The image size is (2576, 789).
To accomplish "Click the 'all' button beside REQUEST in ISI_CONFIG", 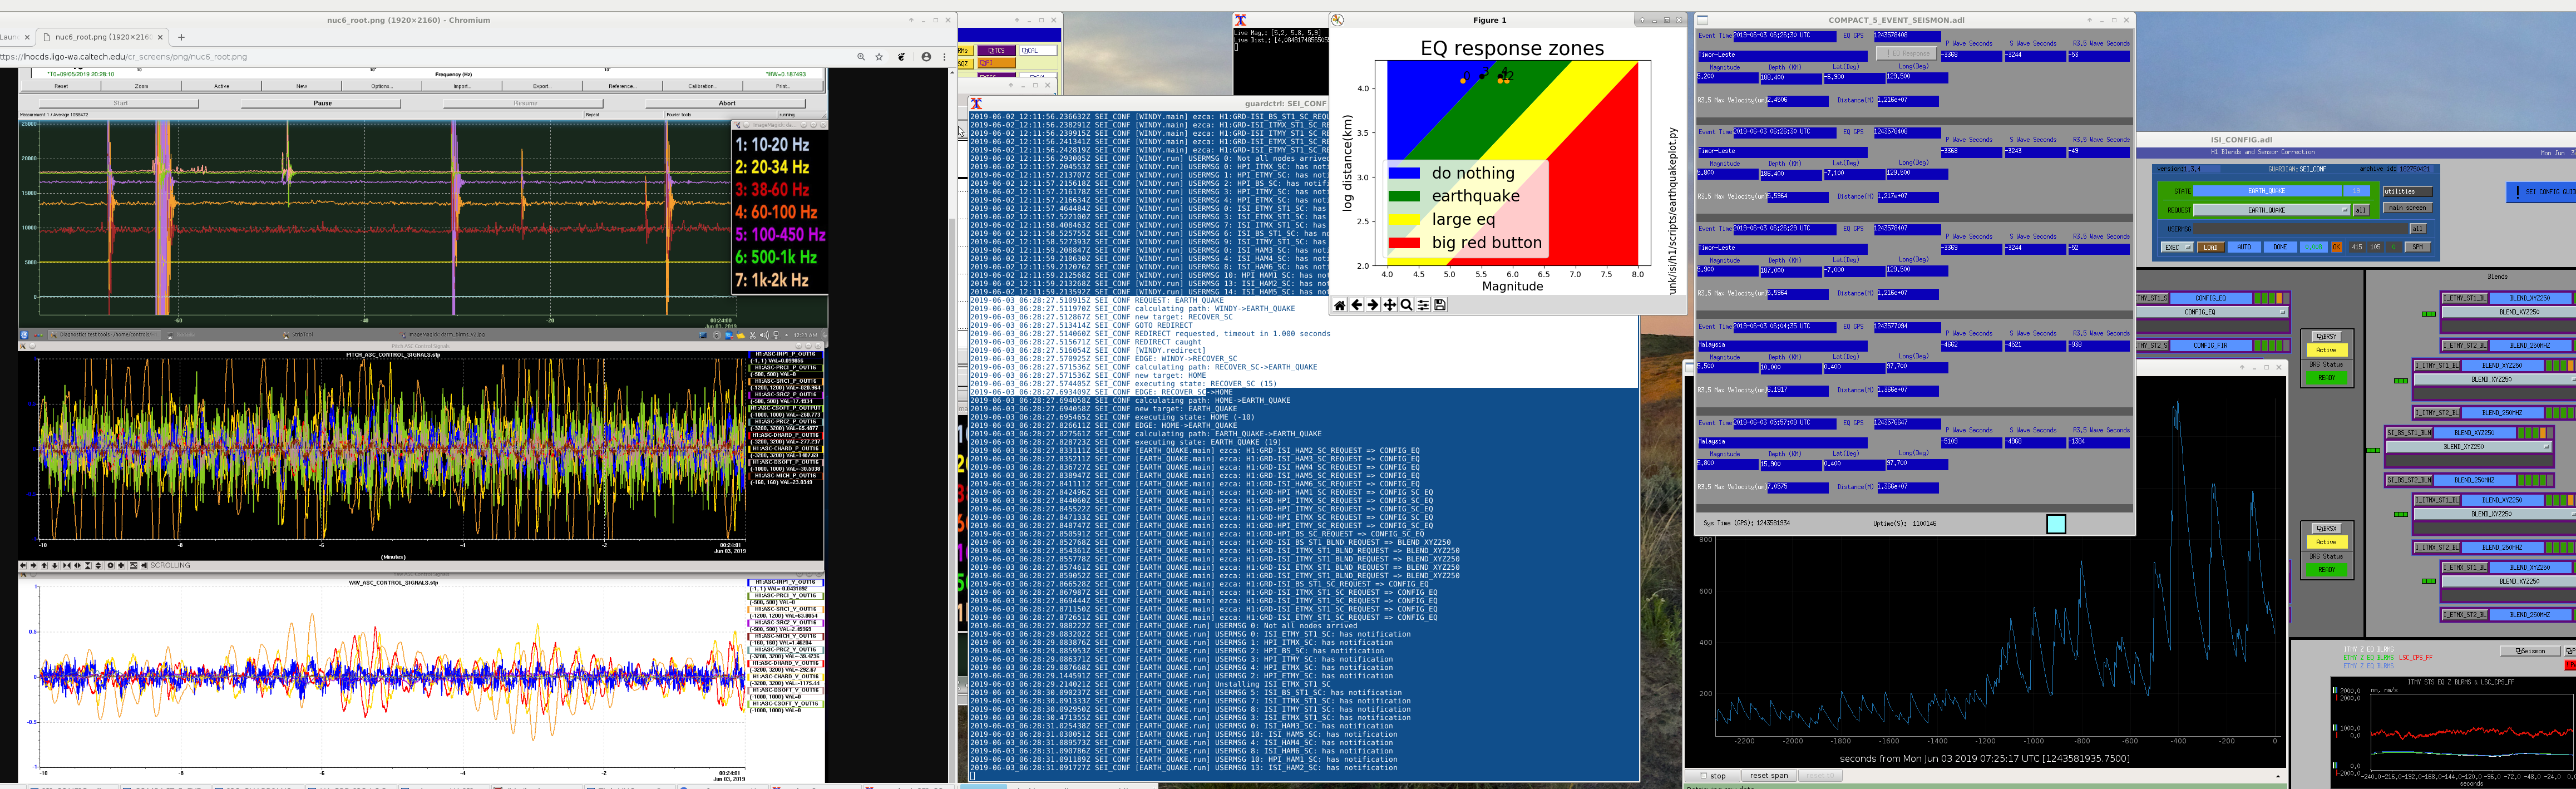I will (x=2361, y=210).
